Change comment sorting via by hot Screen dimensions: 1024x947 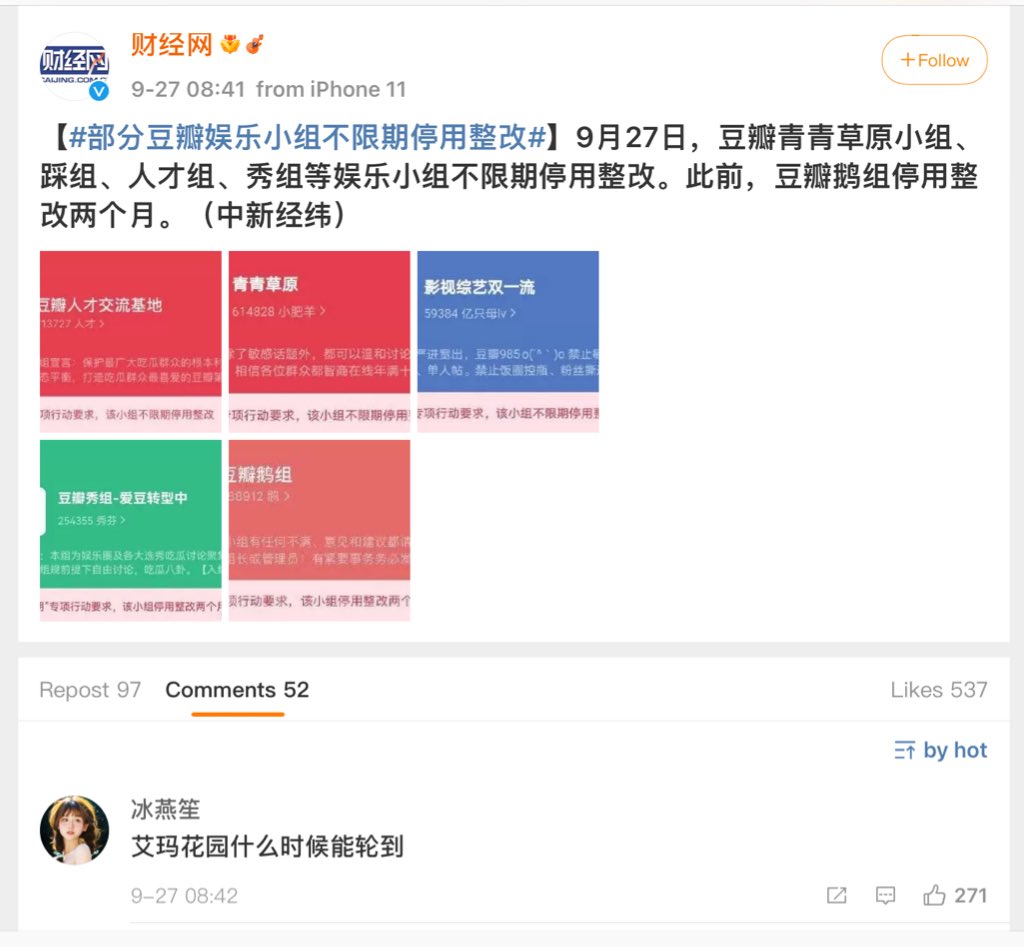click(940, 750)
